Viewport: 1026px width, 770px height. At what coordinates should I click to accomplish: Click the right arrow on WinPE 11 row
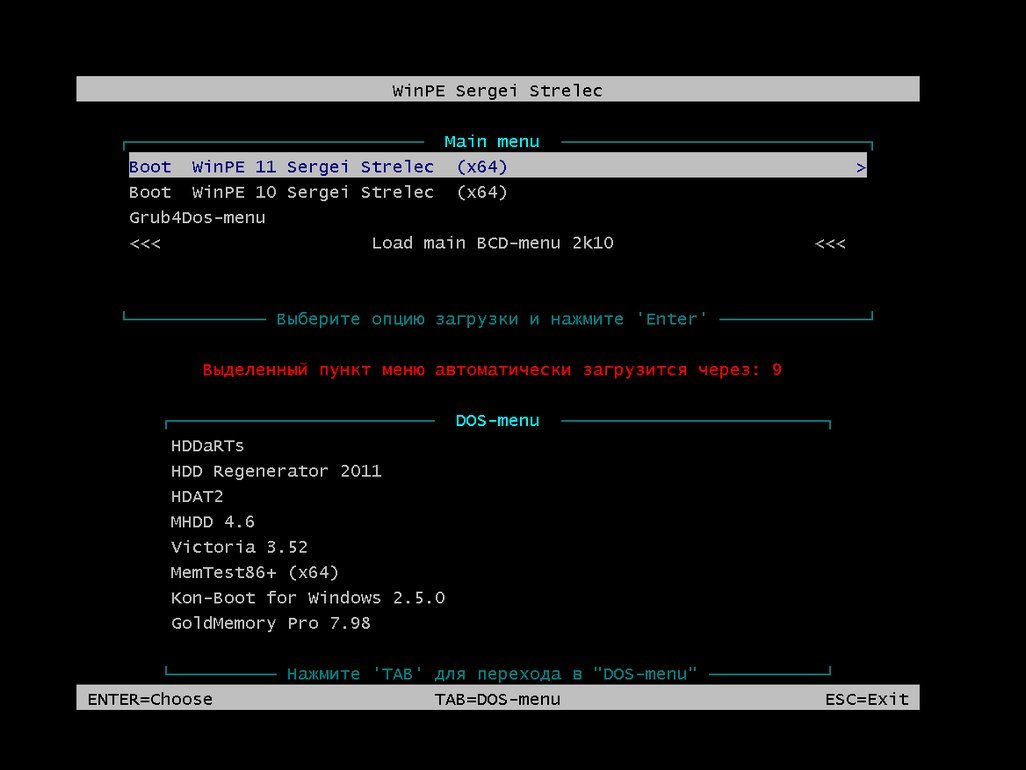(x=860, y=168)
